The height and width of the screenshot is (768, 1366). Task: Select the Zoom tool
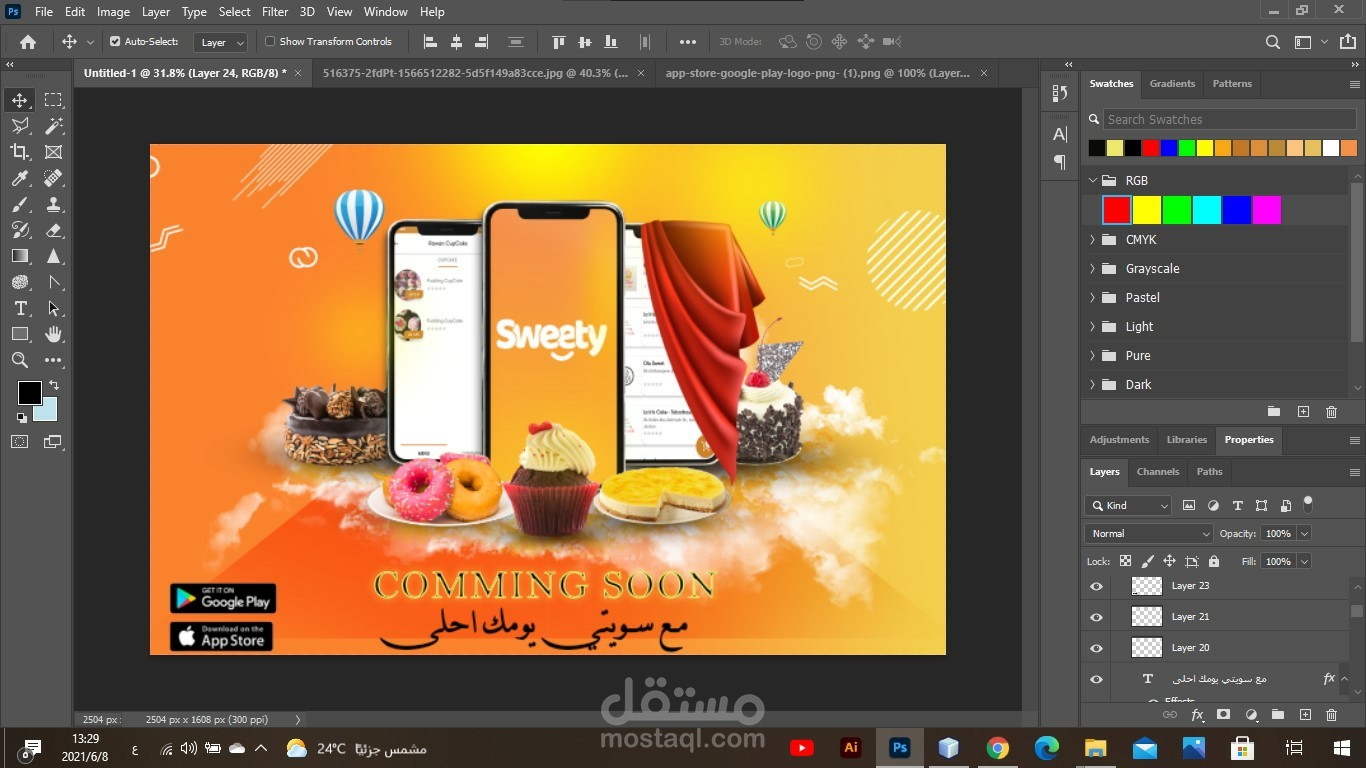coord(20,360)
